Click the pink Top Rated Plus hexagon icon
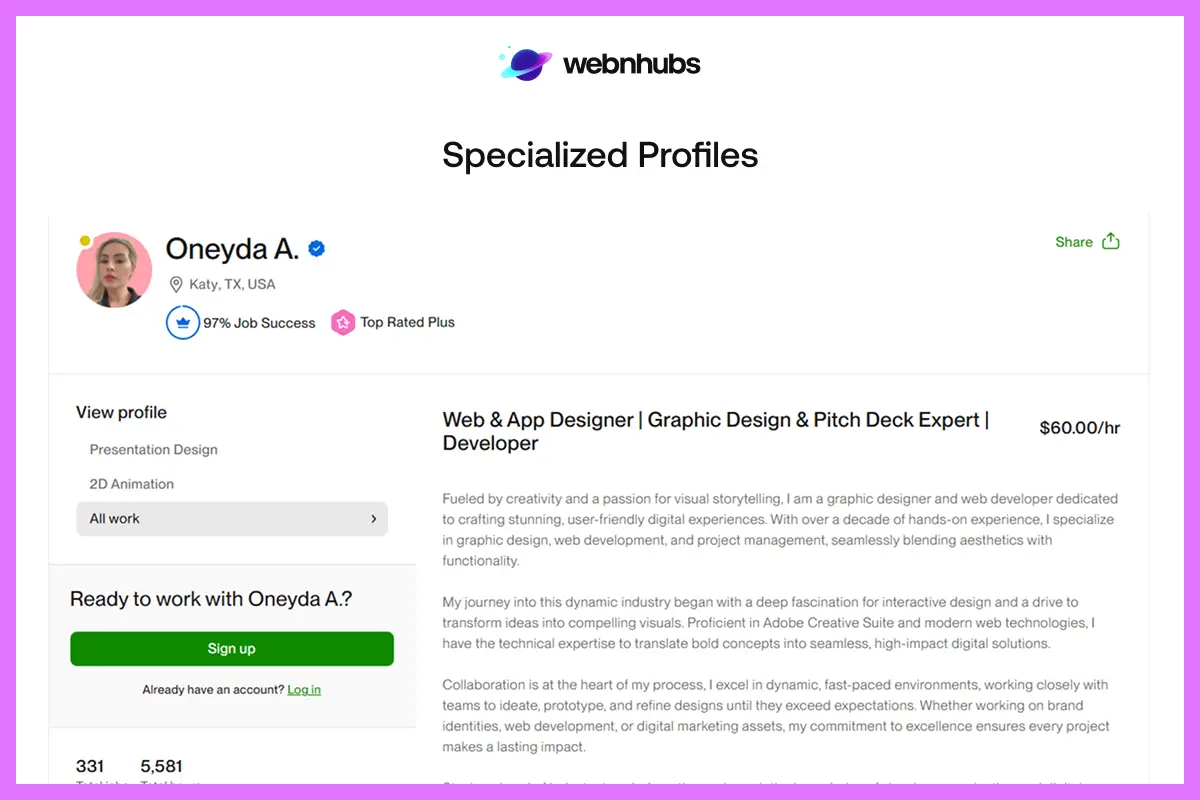The image size is (1200, 800). tap(343, 322)
